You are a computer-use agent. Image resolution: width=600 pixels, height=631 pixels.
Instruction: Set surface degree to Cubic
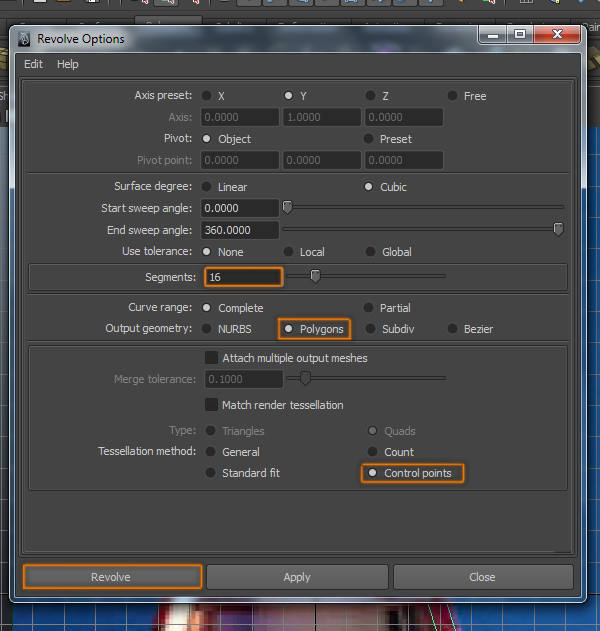(369, 187)
